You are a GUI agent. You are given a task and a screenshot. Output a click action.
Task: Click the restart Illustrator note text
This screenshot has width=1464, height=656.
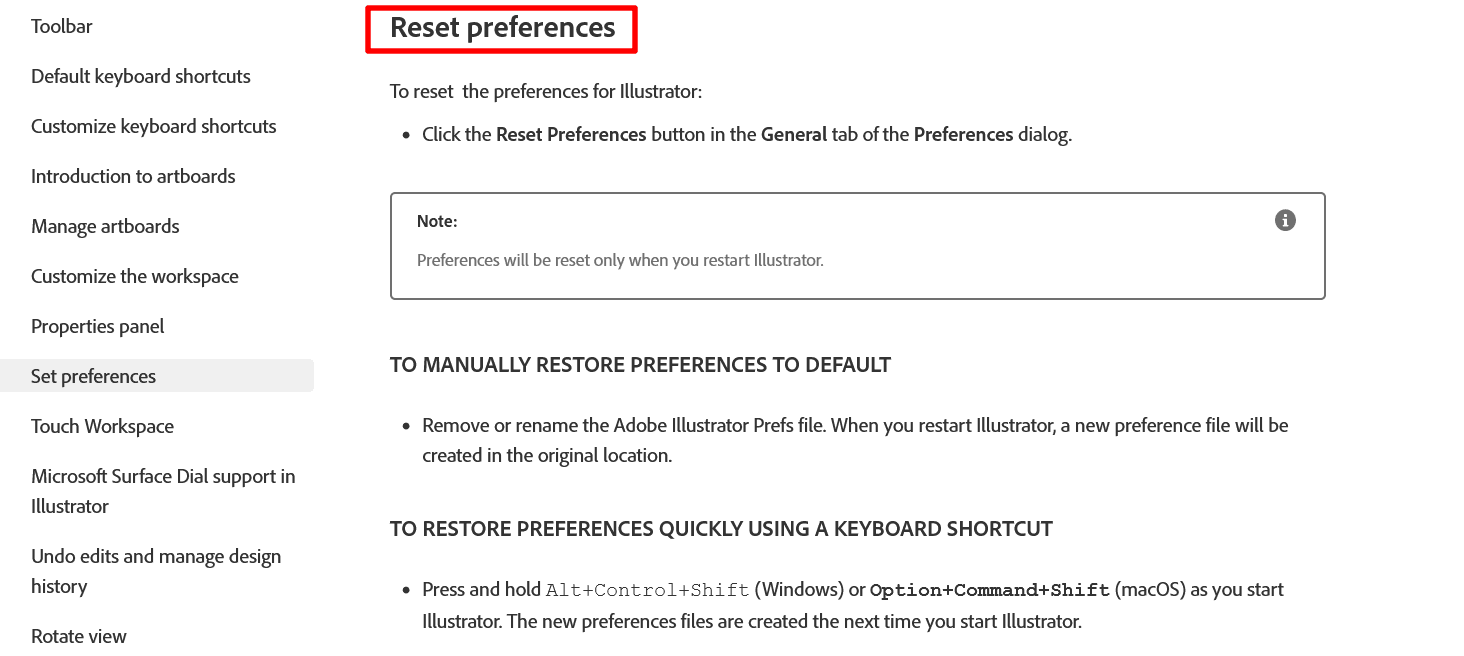pos(620,260)
